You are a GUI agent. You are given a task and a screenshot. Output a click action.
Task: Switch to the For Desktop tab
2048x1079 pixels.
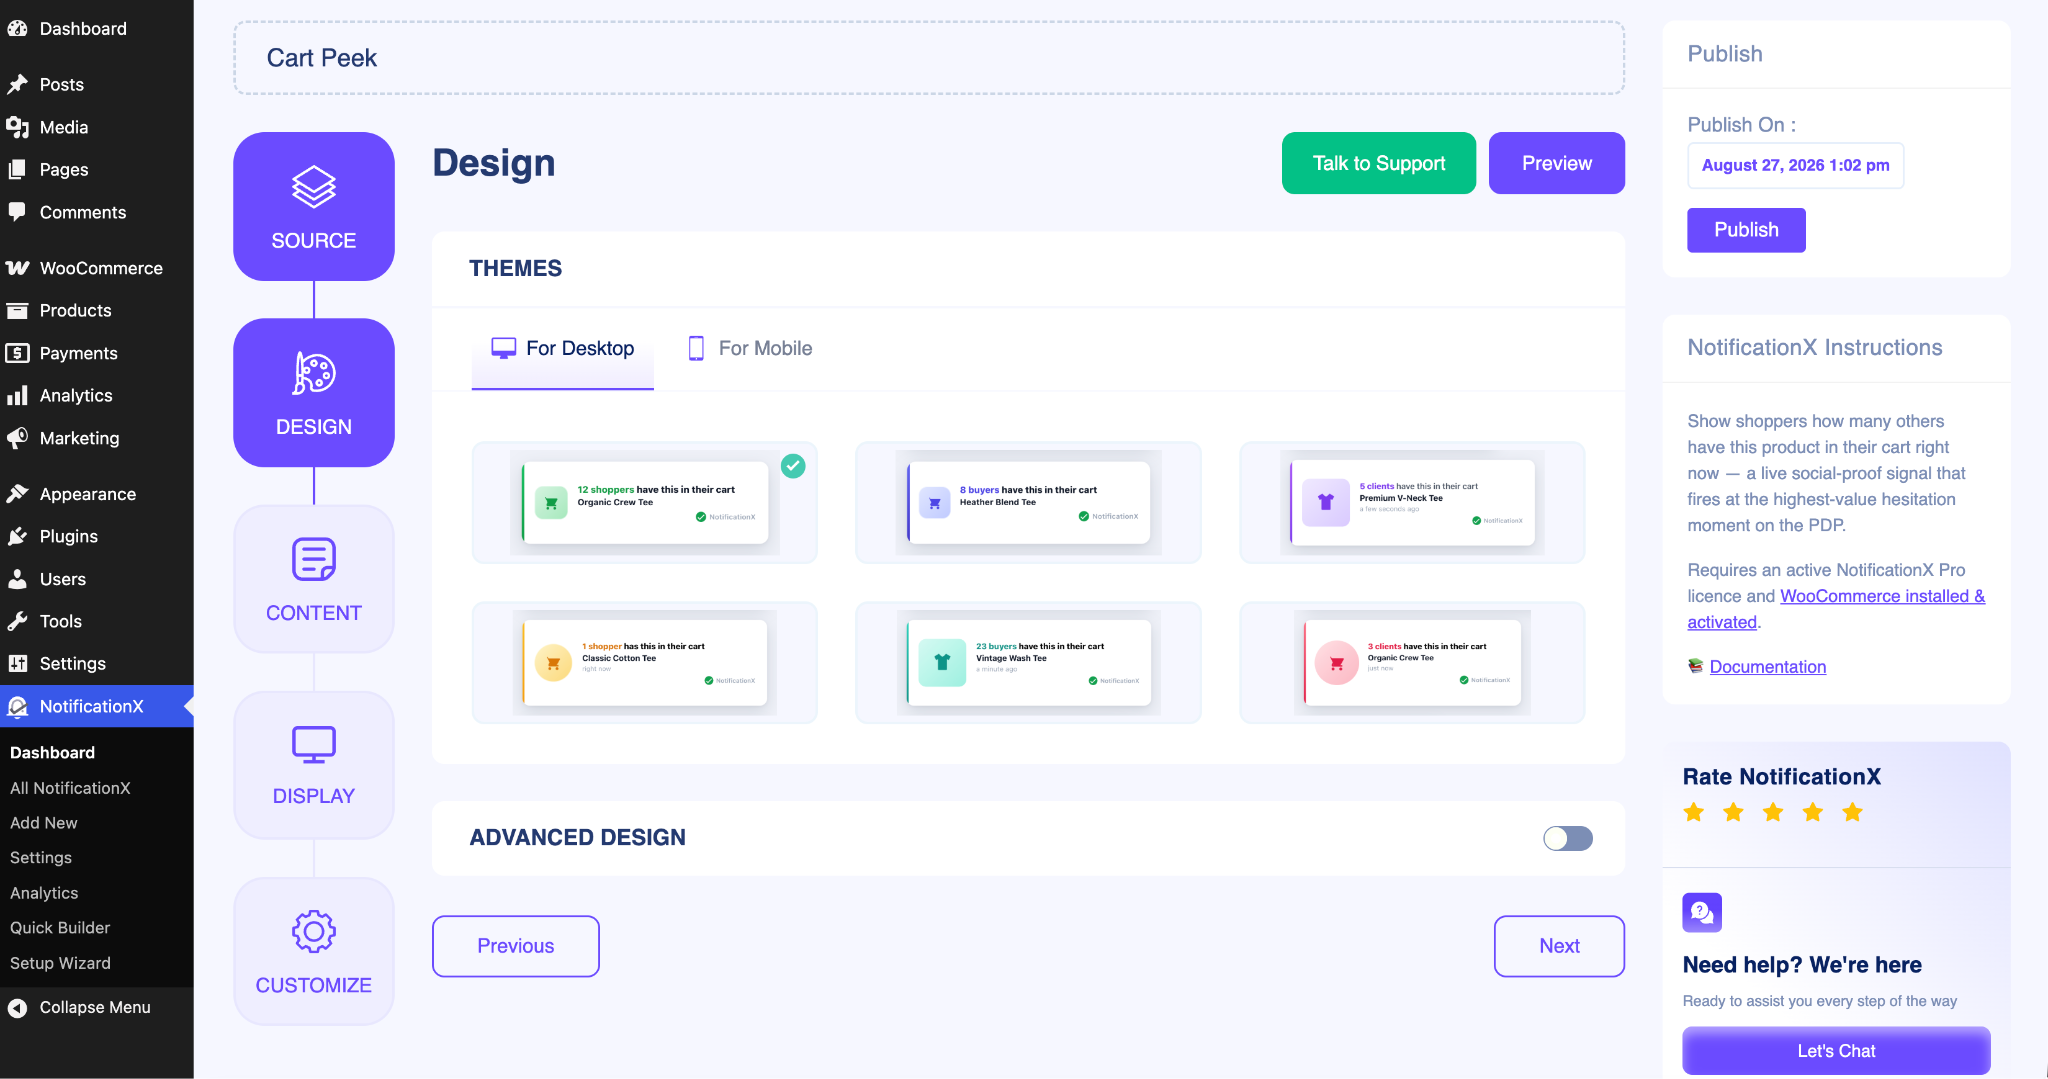[563, 348]
